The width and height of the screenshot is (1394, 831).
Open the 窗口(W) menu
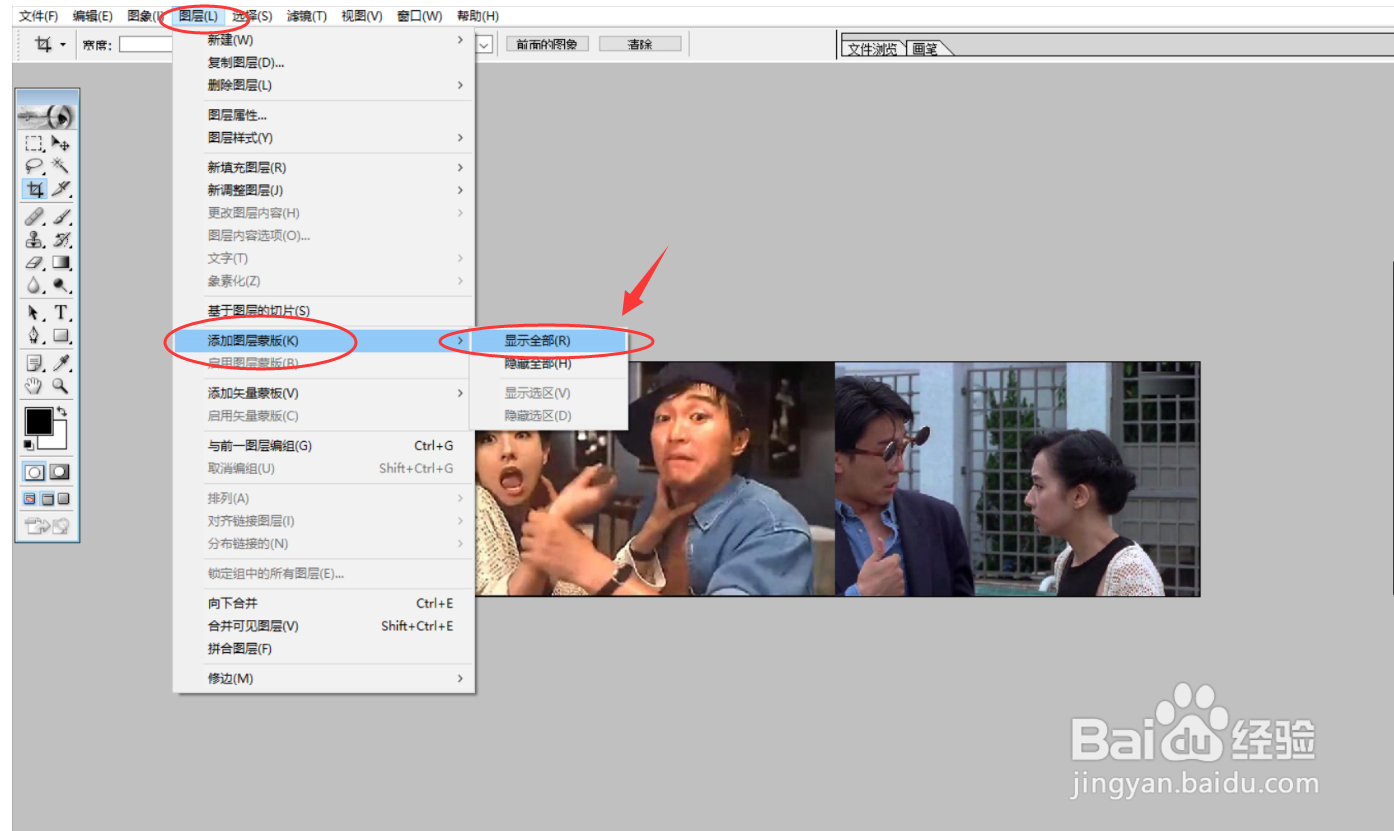pyautogui.click(x=419, y=16)
